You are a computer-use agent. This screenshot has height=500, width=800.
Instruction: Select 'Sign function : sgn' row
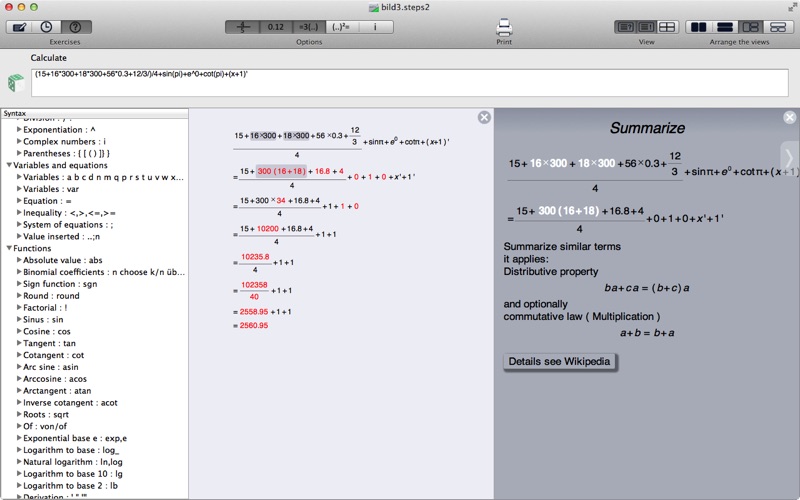[x=94, y=284]
